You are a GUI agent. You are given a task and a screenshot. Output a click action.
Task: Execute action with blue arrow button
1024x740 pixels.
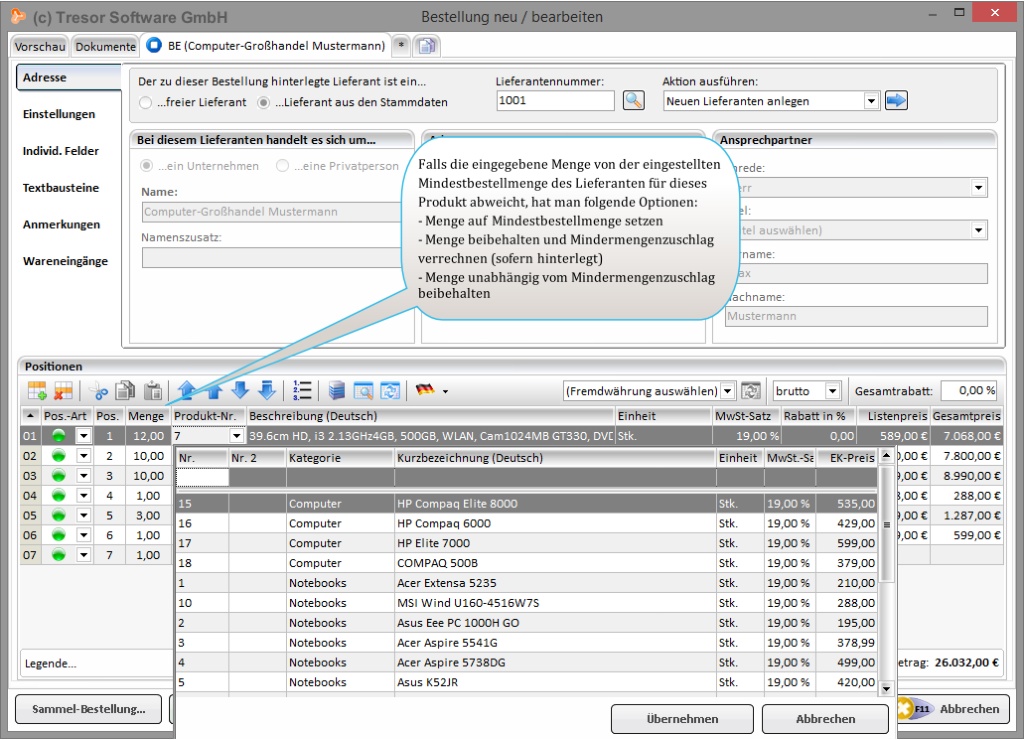point(896,100)
